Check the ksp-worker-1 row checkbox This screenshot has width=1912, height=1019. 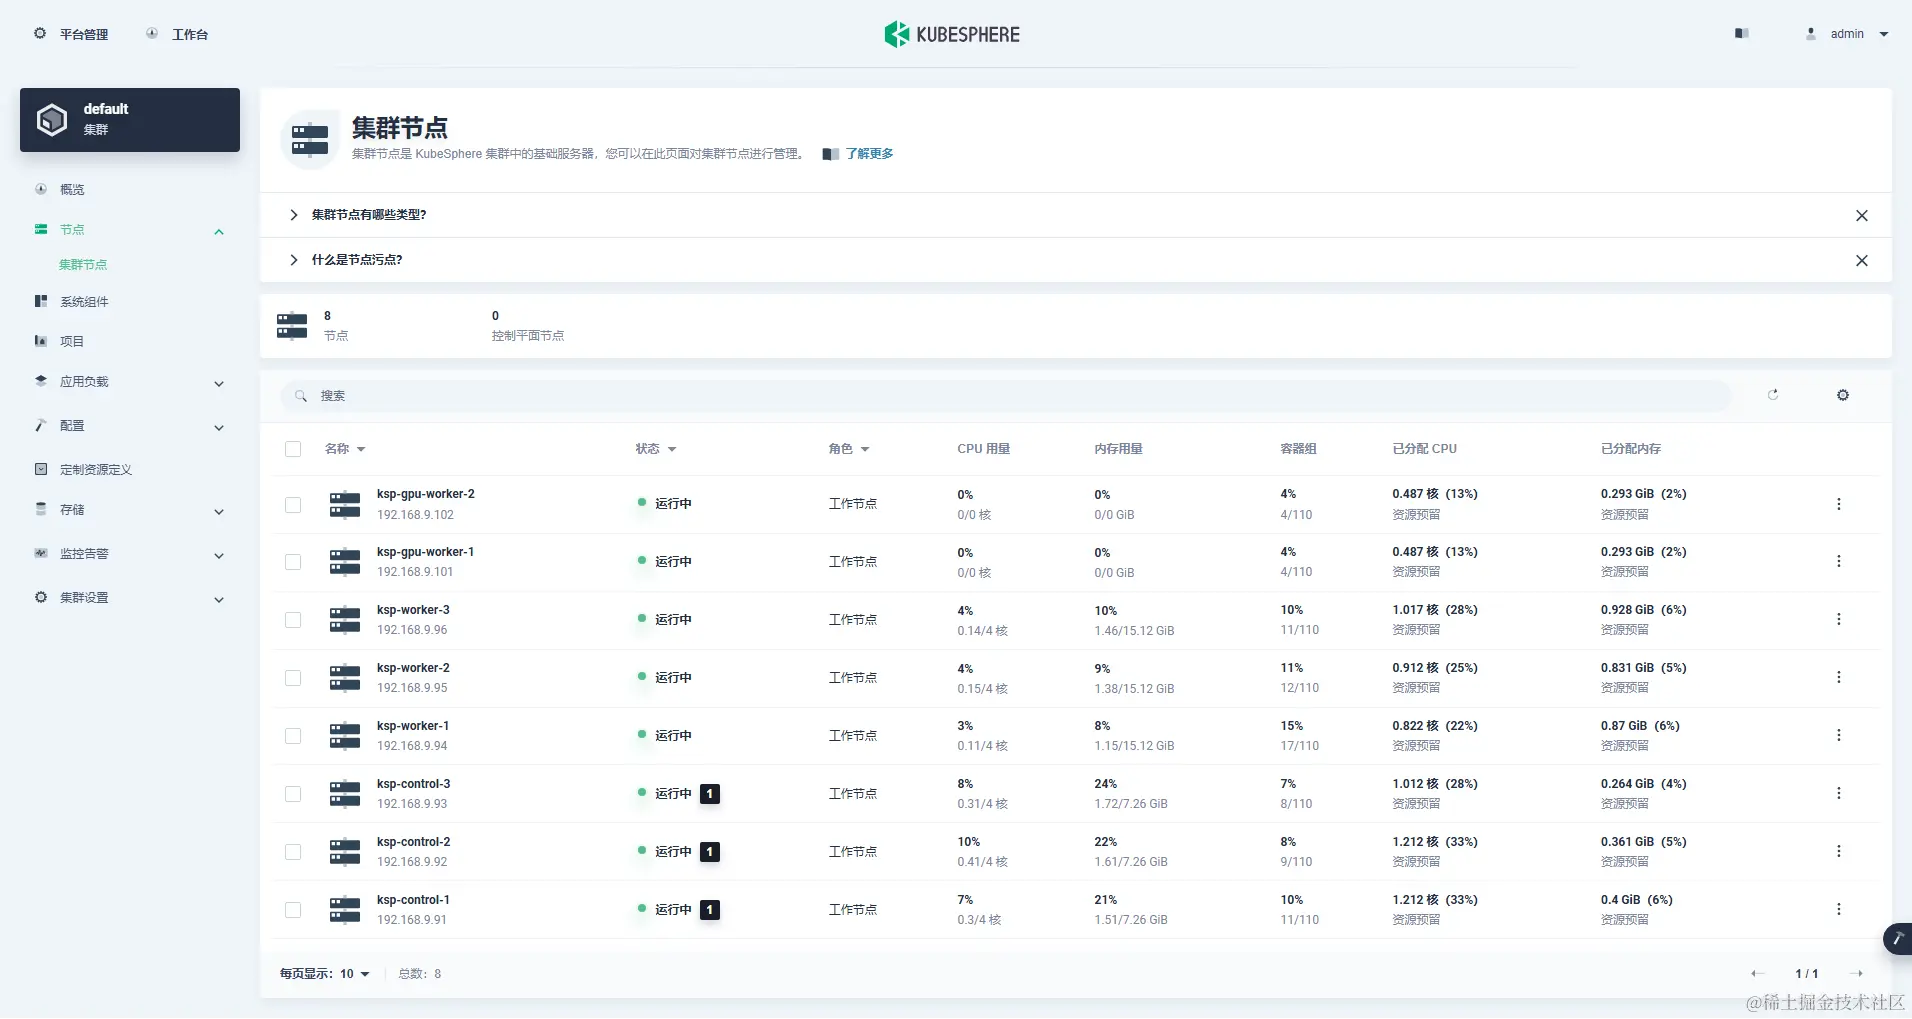point(293,736)
